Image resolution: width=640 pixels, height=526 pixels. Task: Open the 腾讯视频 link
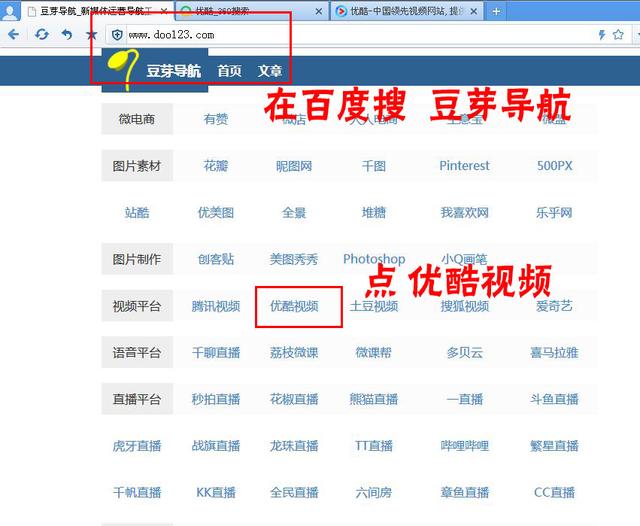[216, 306]
